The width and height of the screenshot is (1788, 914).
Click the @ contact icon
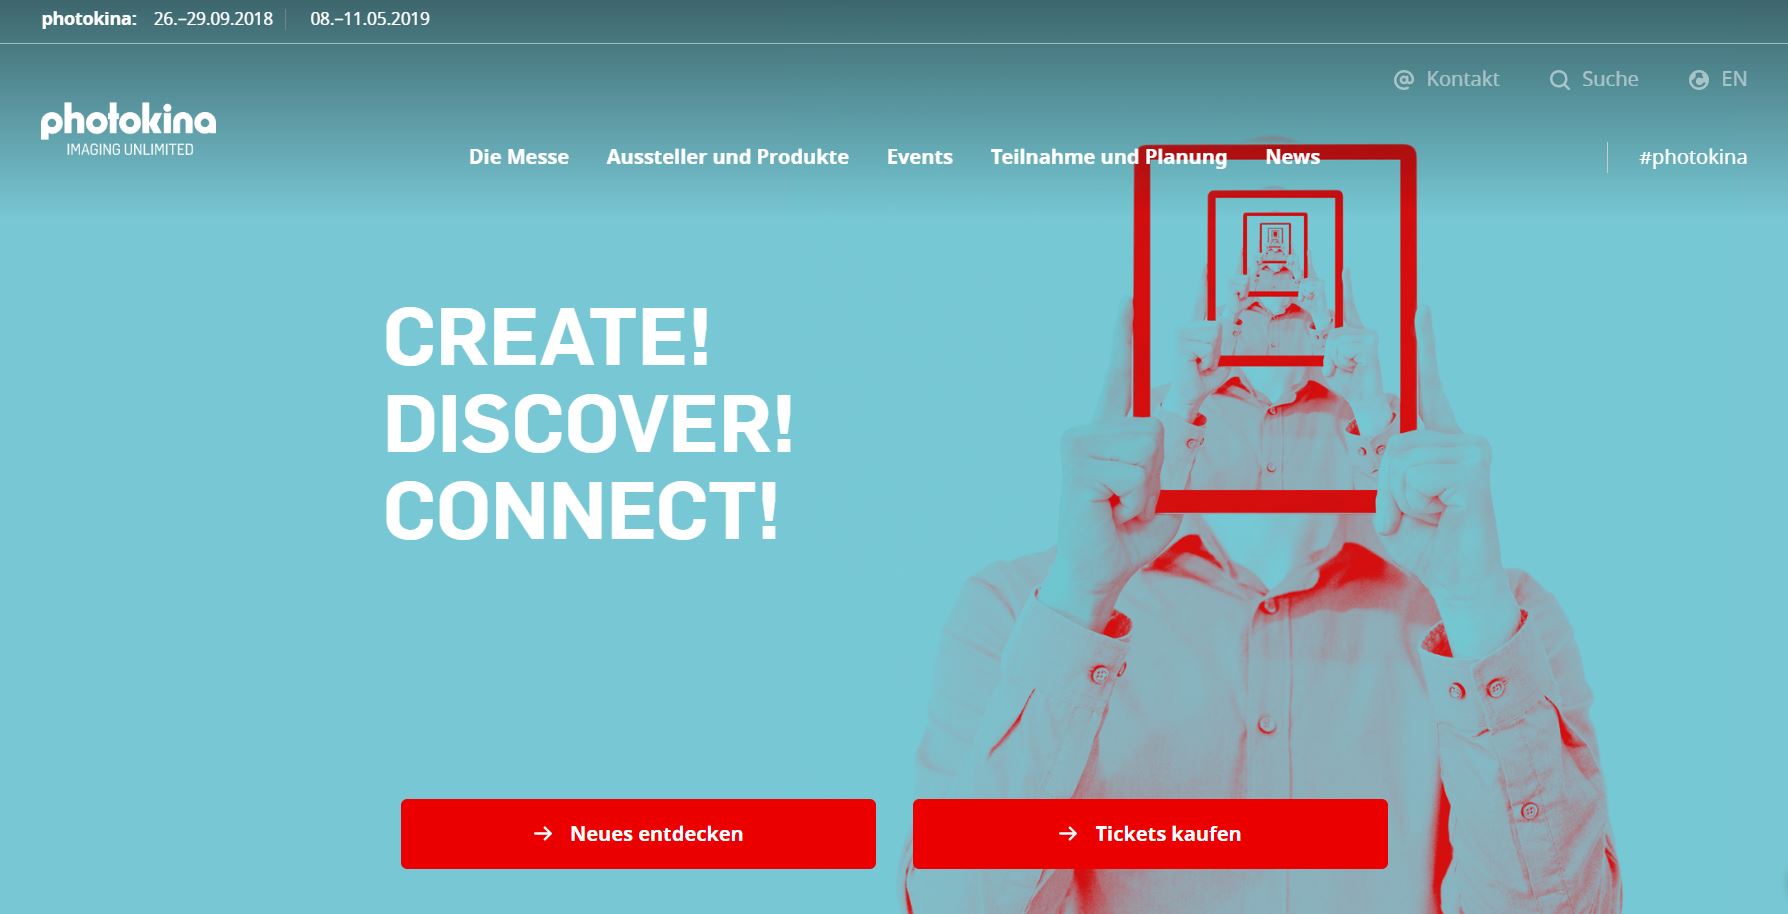(x=1404, y=80)
